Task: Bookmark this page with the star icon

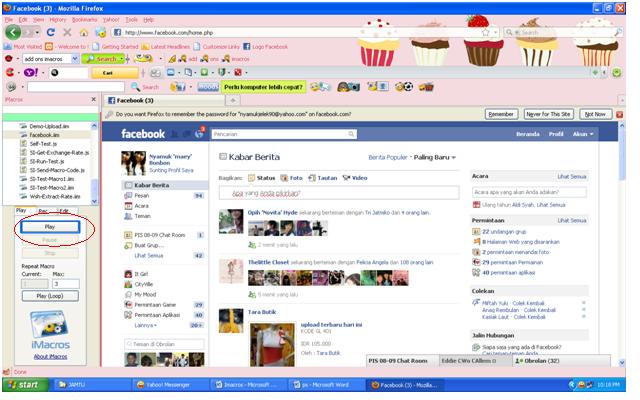Action: point(485,32)
